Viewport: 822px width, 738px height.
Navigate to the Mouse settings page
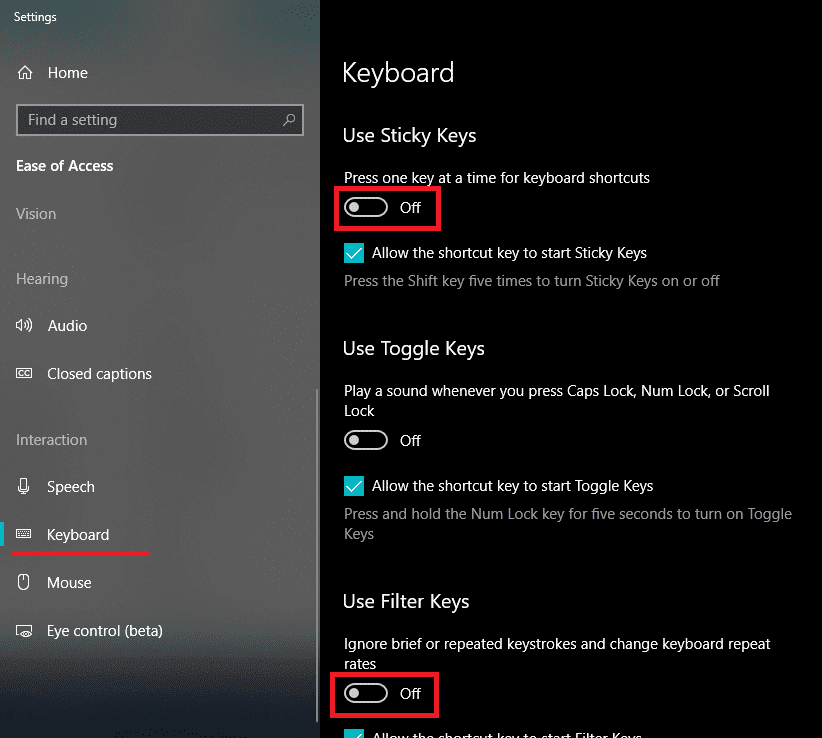[x=70, y=582]
